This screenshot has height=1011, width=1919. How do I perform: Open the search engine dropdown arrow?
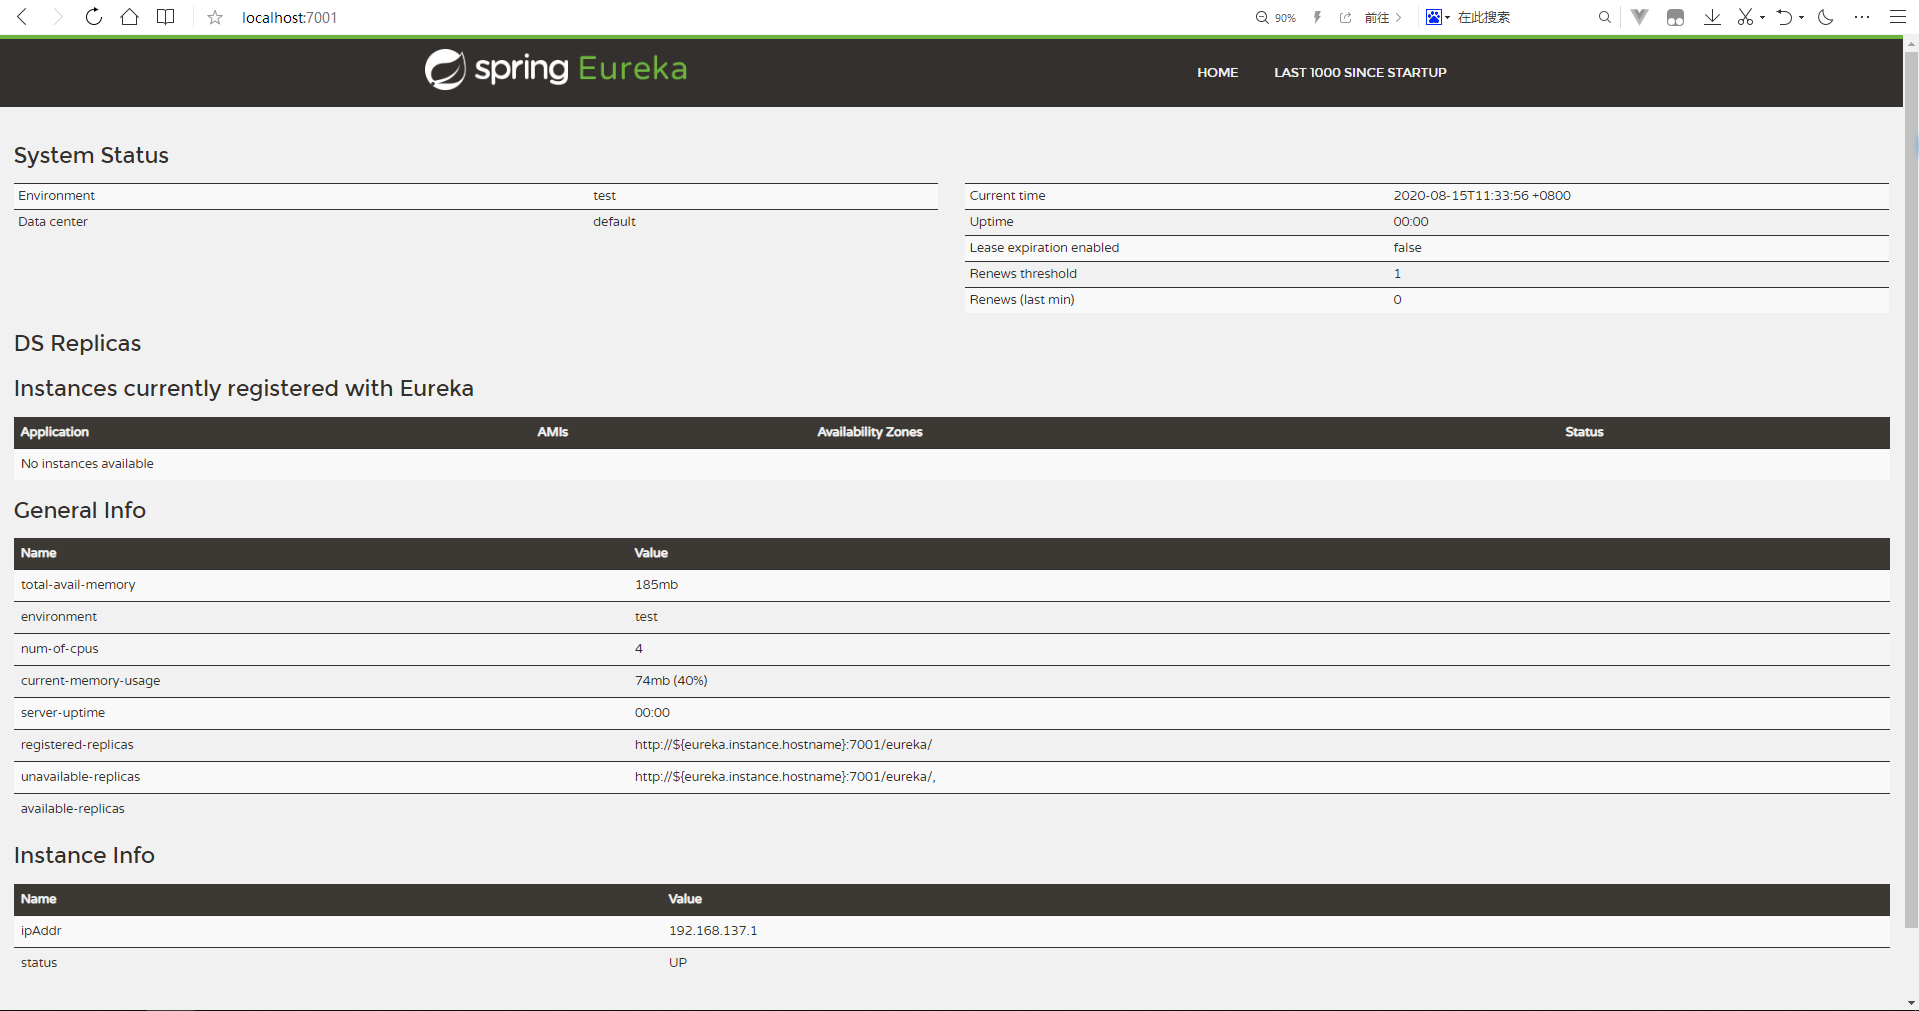(x=1447, y=17)
